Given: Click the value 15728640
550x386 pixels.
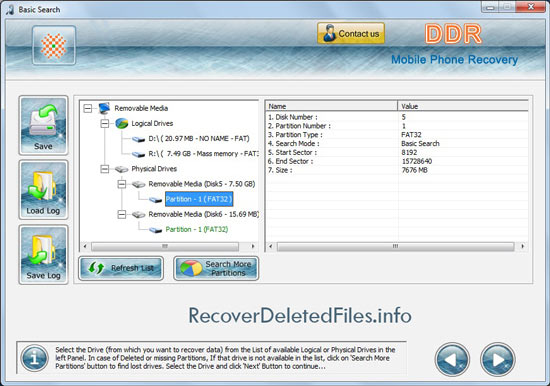Looking at the screenshot, I should click(x=417, y=161).
